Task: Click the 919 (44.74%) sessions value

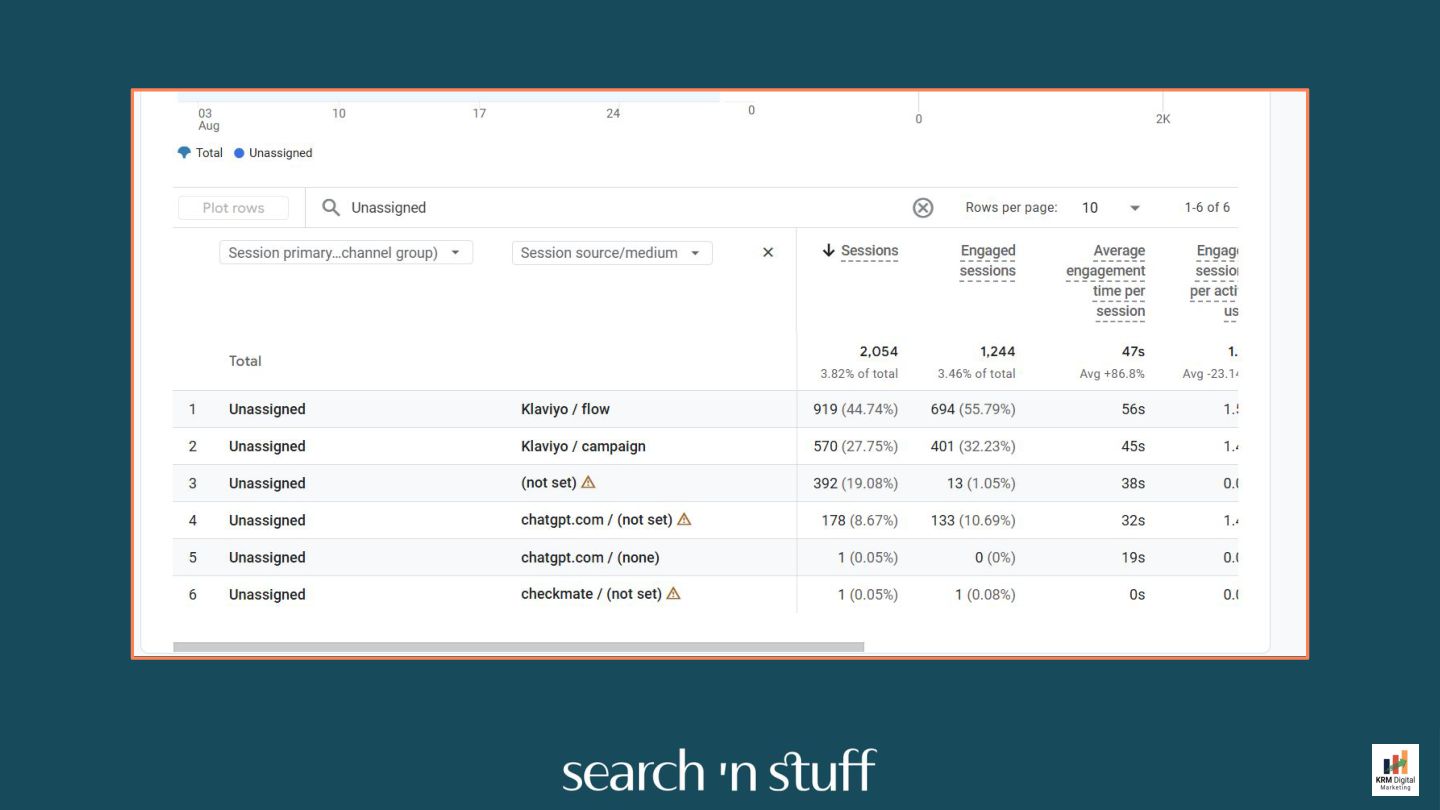Action: (855, 409)
